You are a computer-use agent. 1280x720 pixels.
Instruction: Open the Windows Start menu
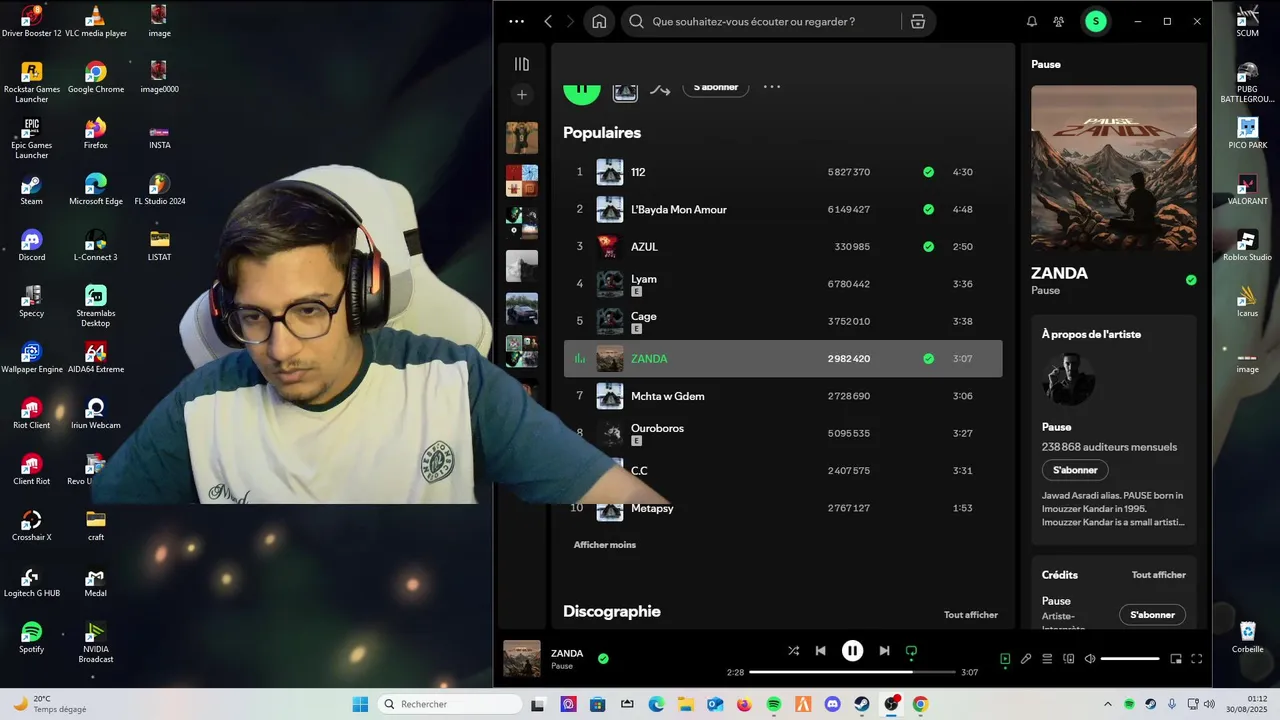[x=360, y=704]
